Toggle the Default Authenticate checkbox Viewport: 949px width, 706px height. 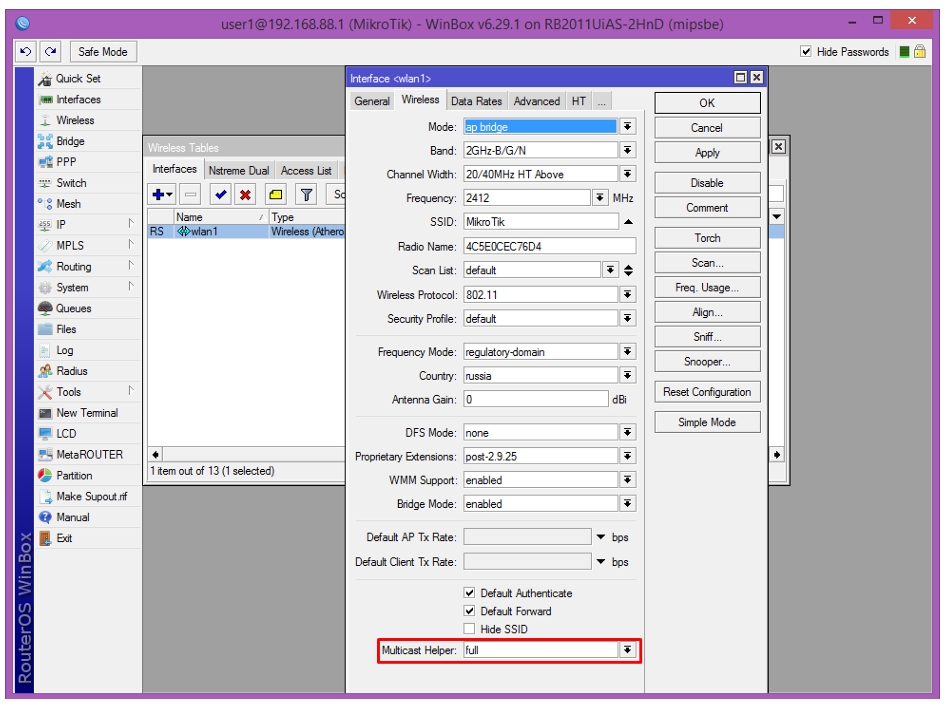(x=469, y=593)
